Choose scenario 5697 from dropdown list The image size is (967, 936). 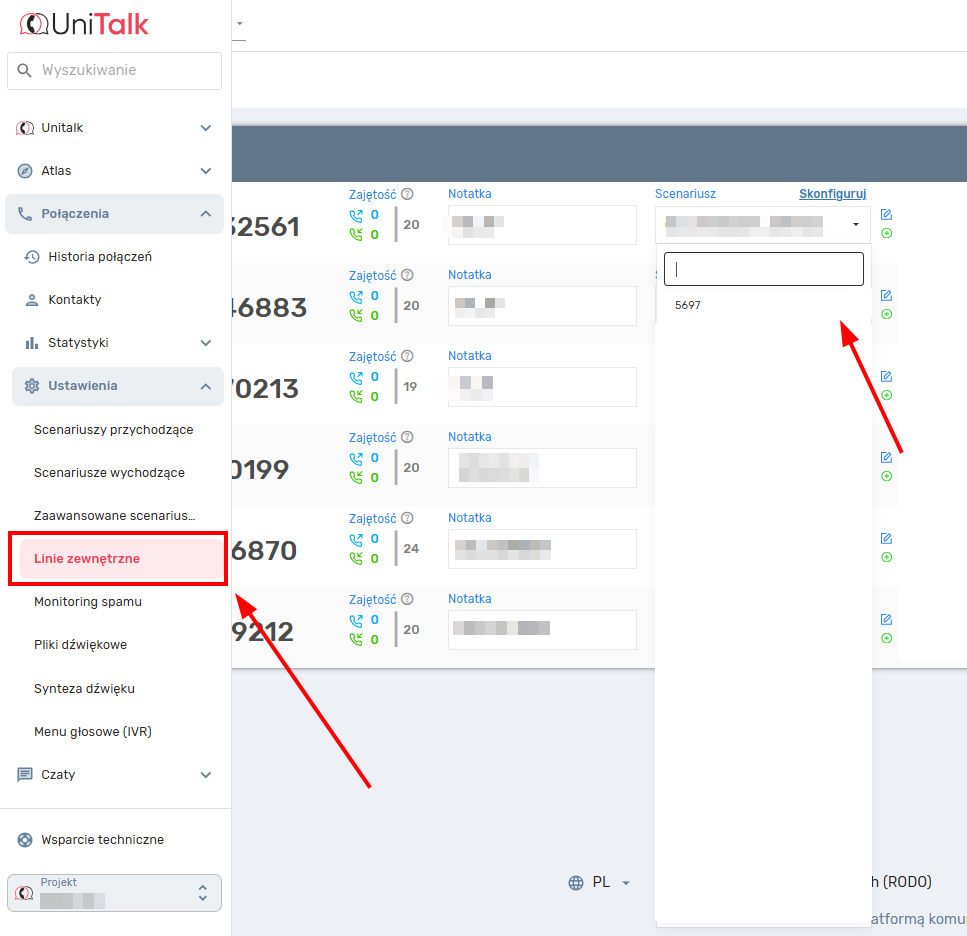[x=688, y=306]
